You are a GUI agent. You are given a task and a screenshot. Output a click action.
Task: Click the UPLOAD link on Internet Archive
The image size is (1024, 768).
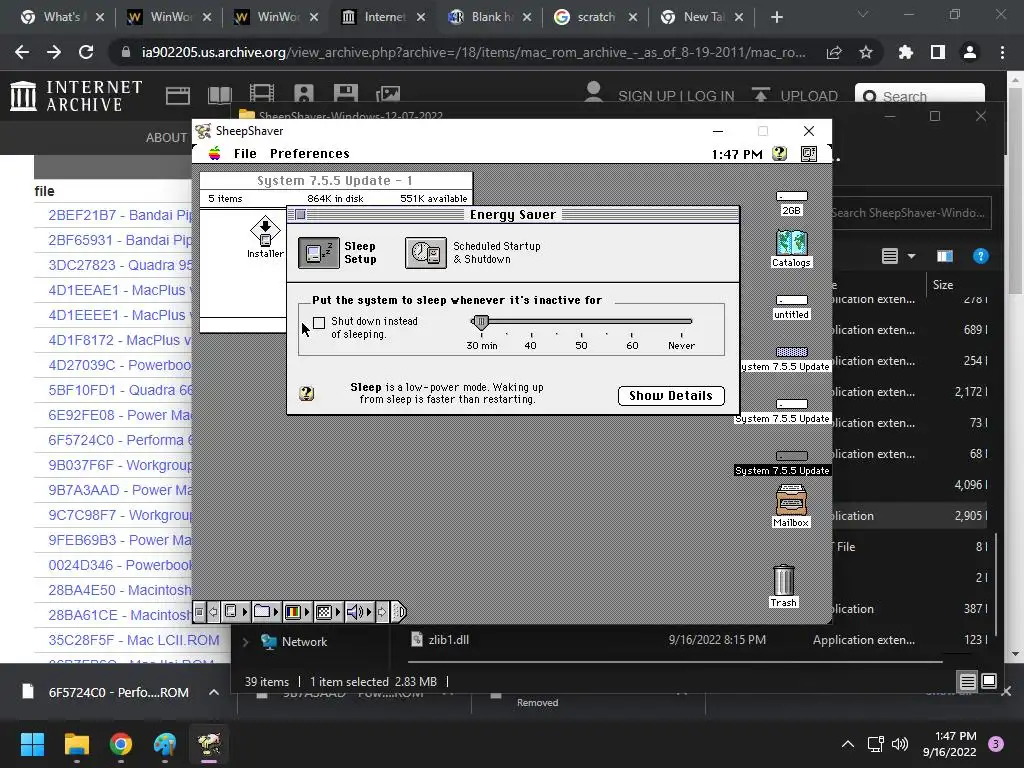point(808,96)
